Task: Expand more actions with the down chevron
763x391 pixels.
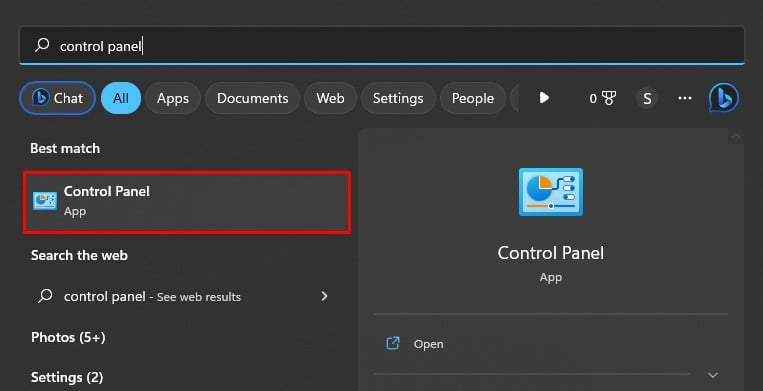Action: pyautogui.click(x=713, y=375)
